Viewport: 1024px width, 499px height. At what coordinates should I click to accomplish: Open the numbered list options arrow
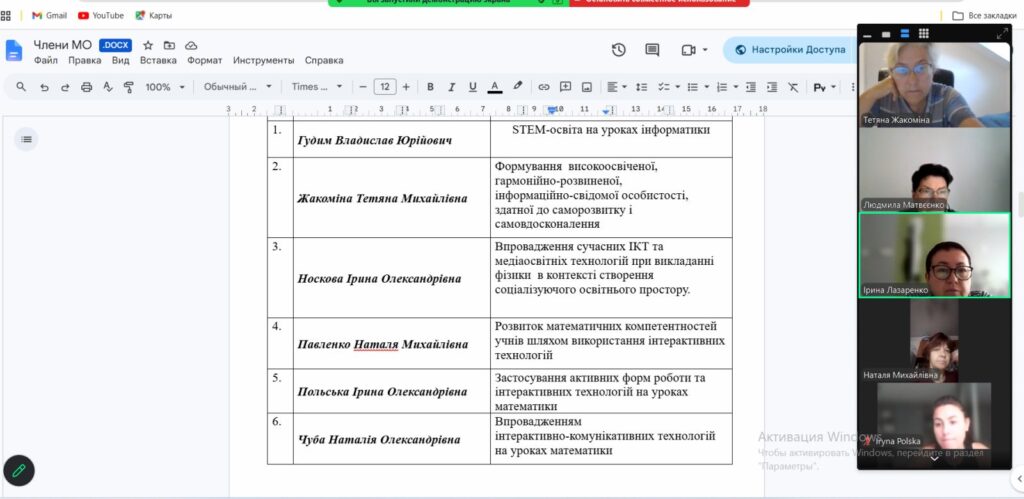pyautogui.click(x=736, y=86)
